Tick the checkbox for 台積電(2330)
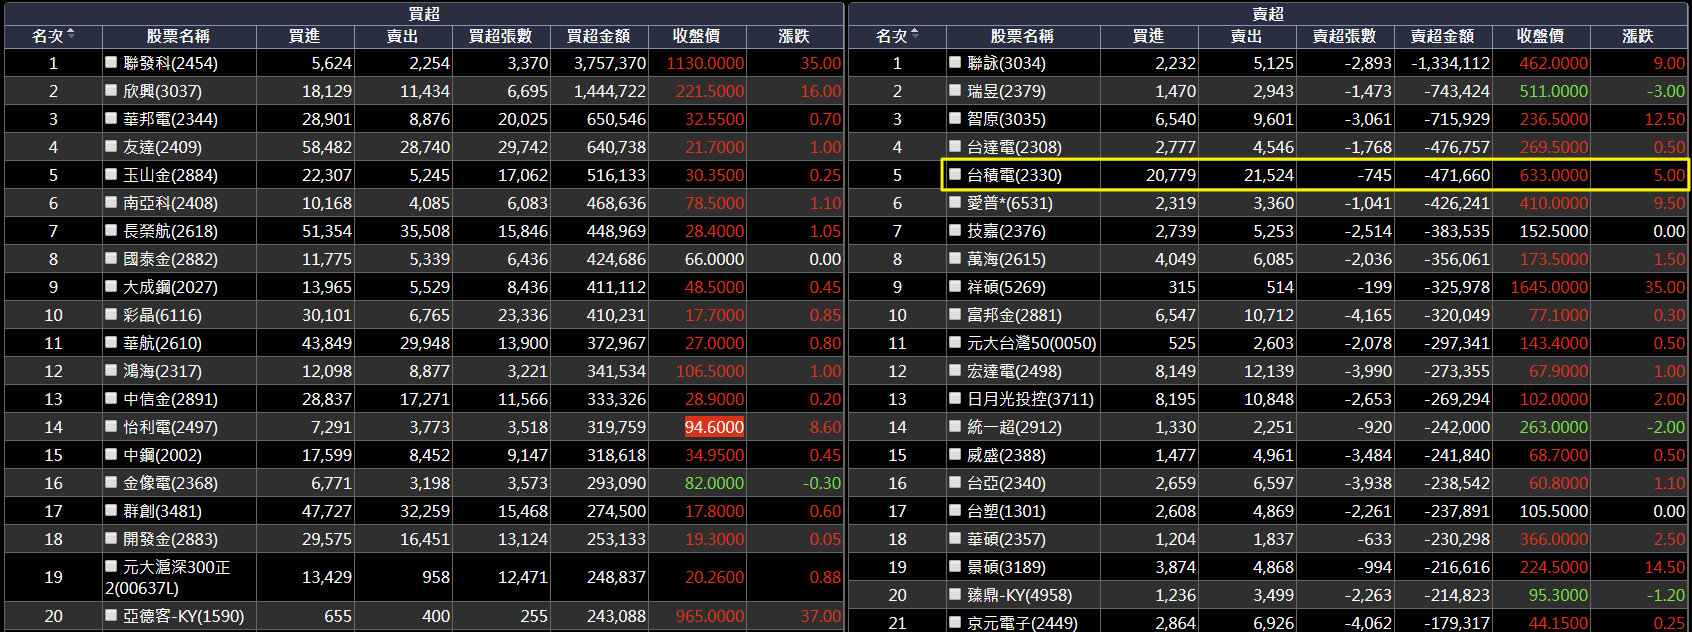Screen dimensions: 1692x632 point(955,174)
